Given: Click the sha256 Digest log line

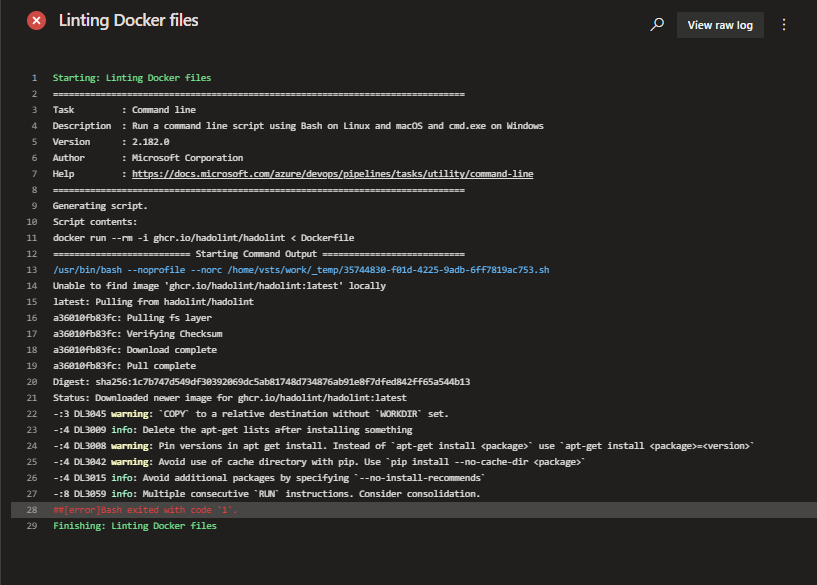Looking at the screenshot, I should coord(261,382).
